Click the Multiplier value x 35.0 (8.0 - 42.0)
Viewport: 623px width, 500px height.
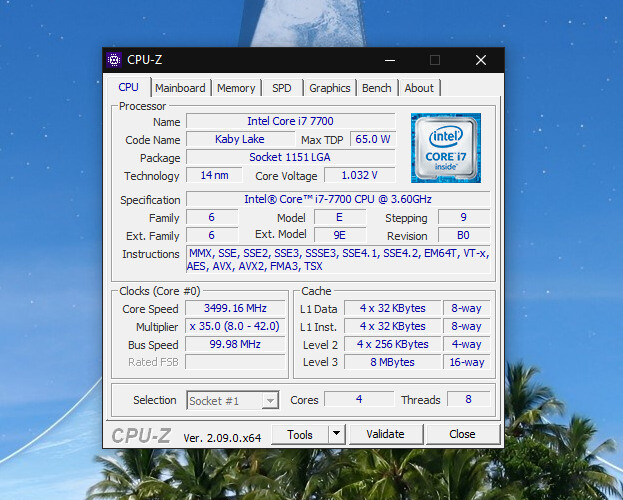coord(235,326)
